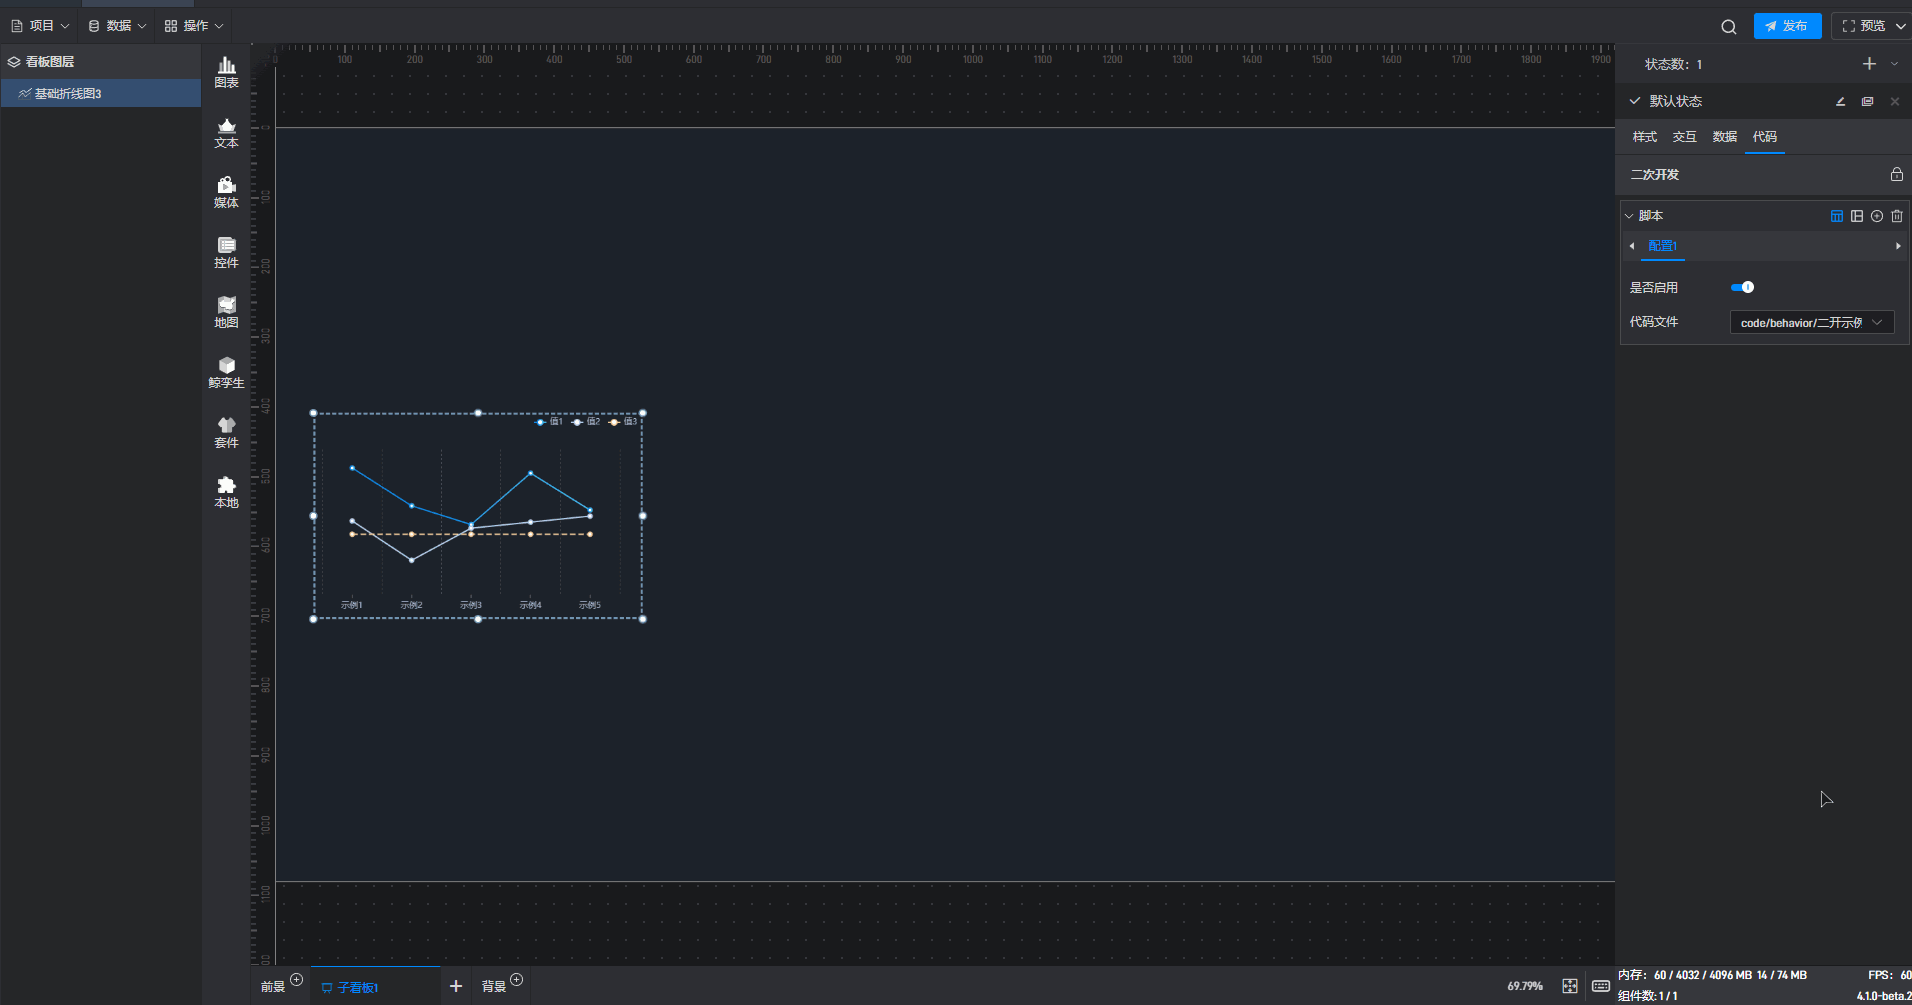Expand state options chevron next to plus
The height and width of the screenshot is (1005, 1912).
tap(1894, 64)
